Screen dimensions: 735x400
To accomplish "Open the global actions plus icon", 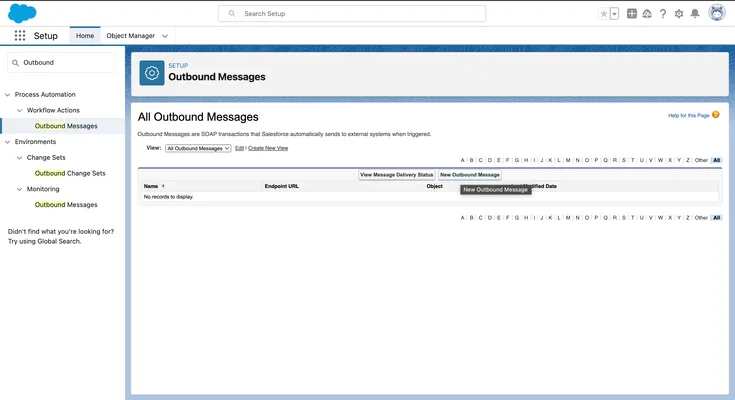I will [x=632, y=14].
